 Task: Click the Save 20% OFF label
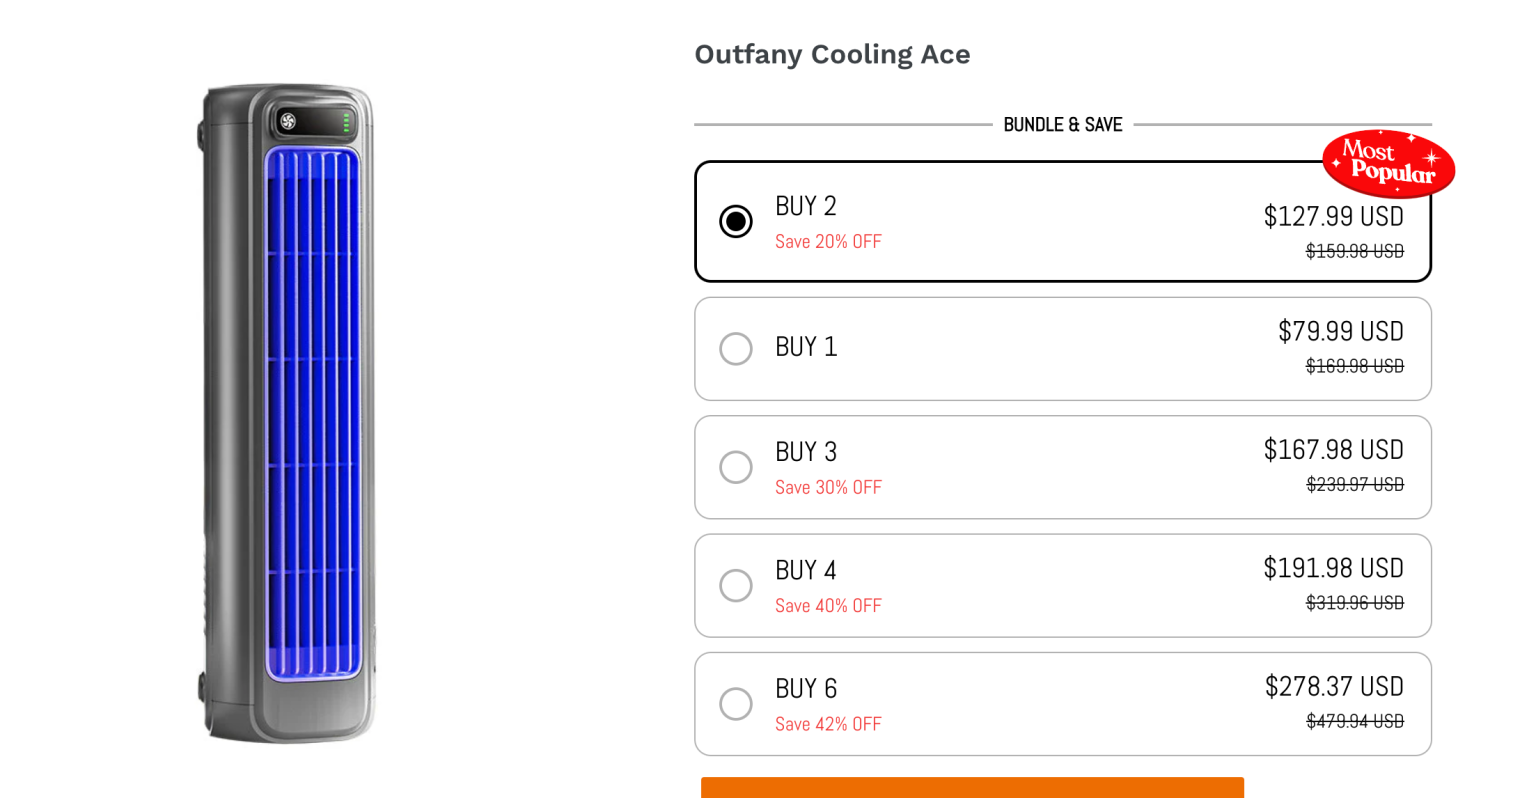click(x=828, y=241)
